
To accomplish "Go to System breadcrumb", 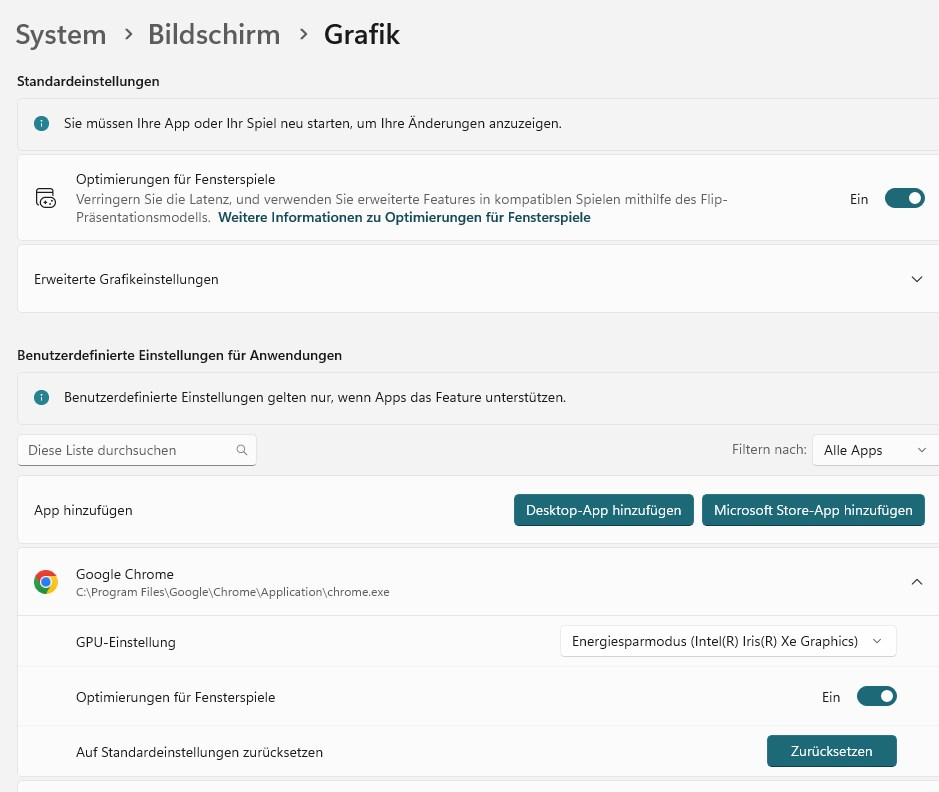I will 61,35.
